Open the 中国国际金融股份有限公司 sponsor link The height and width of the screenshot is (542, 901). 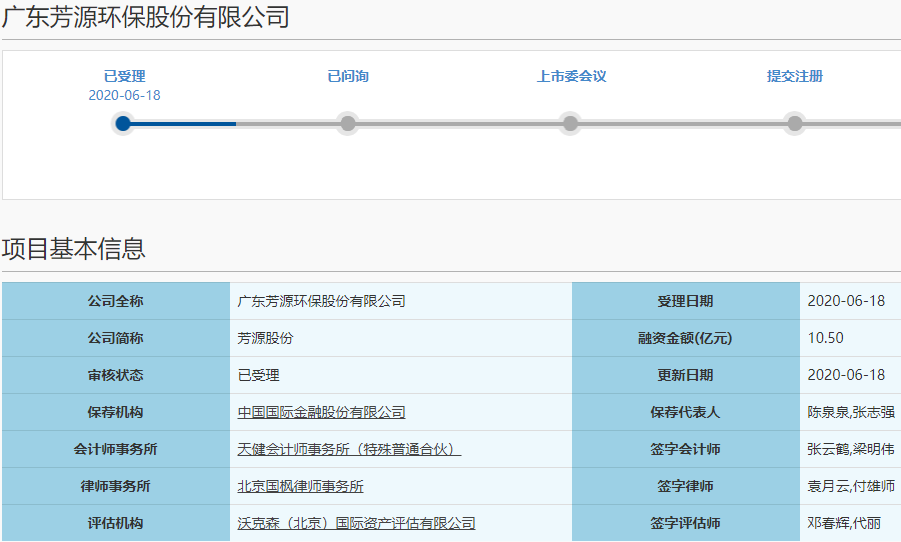[321, 412]
